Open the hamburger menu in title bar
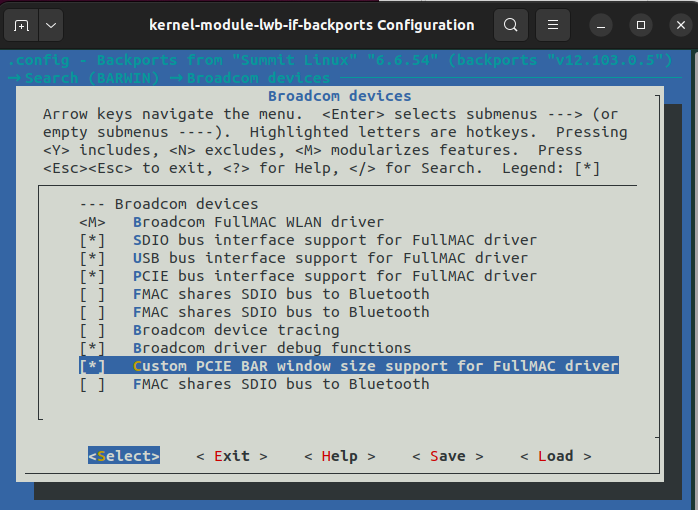The image size is (698, 510). [x=551, y=24]
